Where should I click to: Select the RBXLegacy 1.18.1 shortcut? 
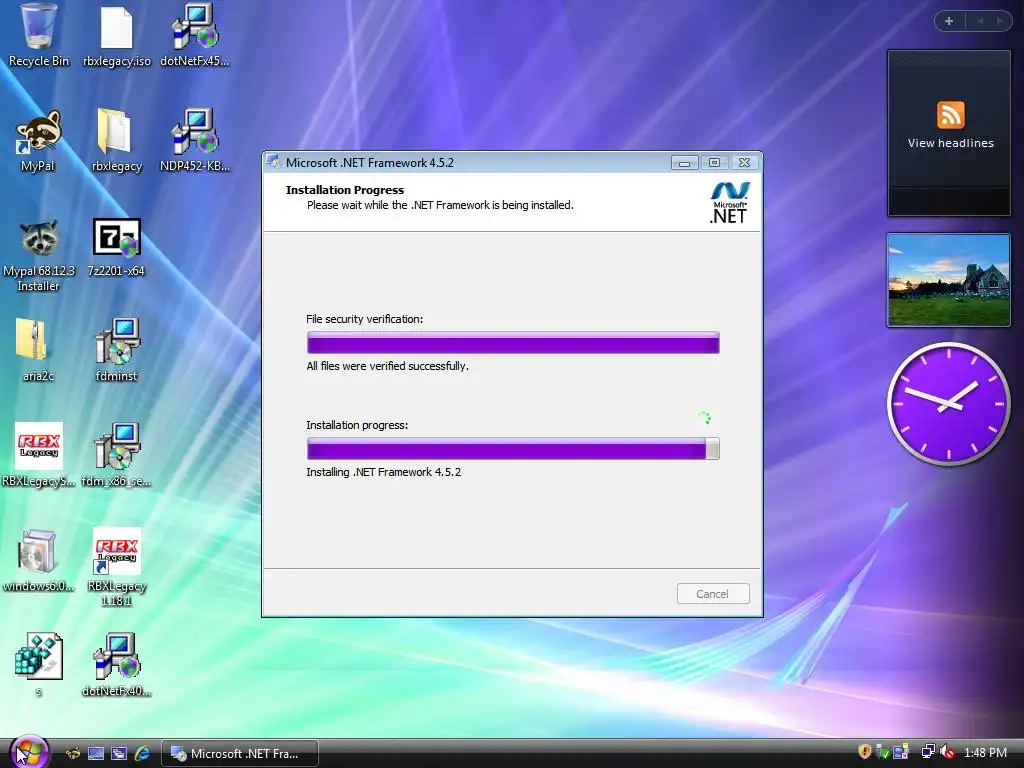tap(116, 567)
